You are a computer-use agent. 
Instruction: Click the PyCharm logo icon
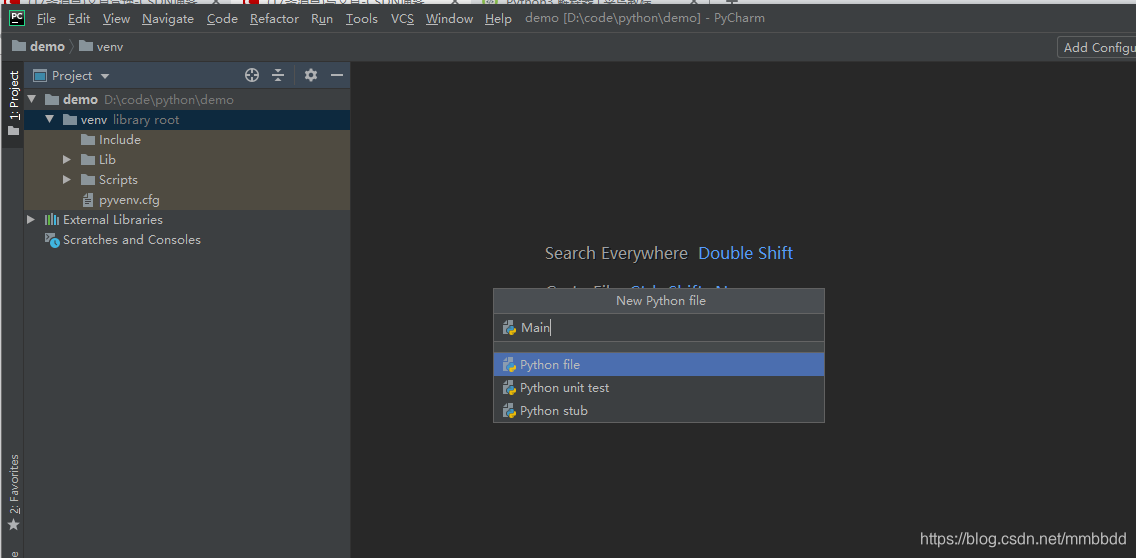click(x=17, y=18)
